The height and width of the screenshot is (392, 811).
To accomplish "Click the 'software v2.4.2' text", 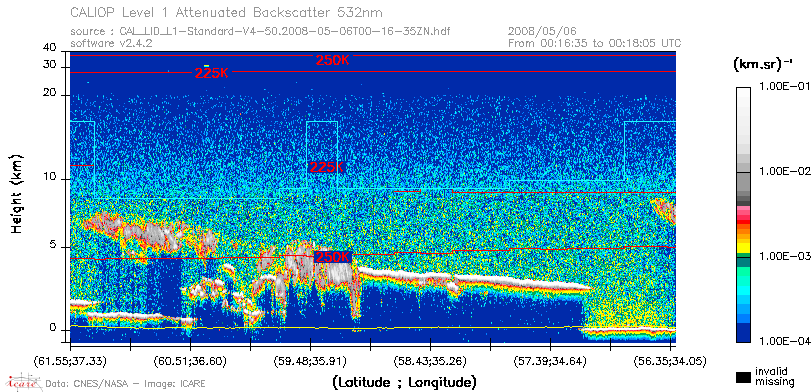I will [x=111, y=43].
